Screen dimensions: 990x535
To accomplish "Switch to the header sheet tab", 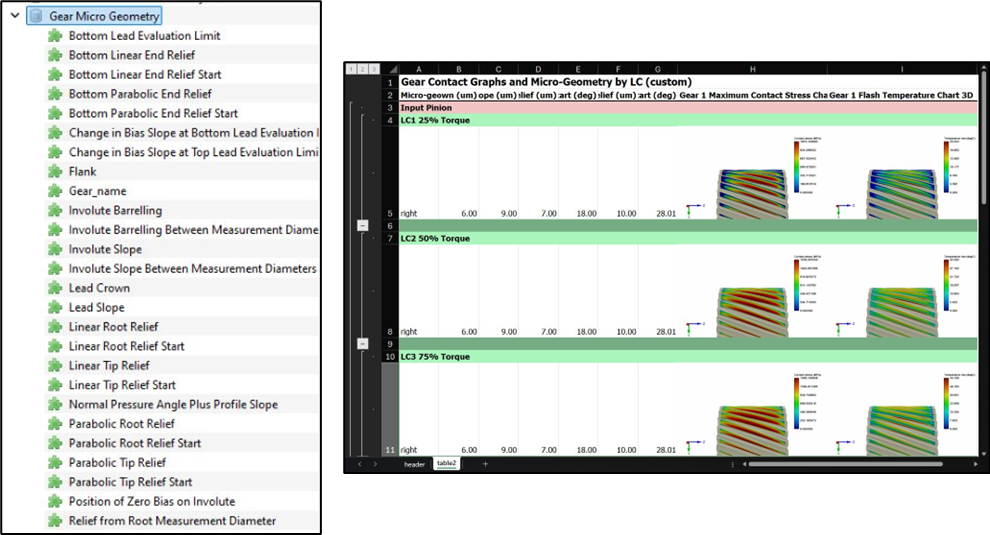I will pos(414,464).
